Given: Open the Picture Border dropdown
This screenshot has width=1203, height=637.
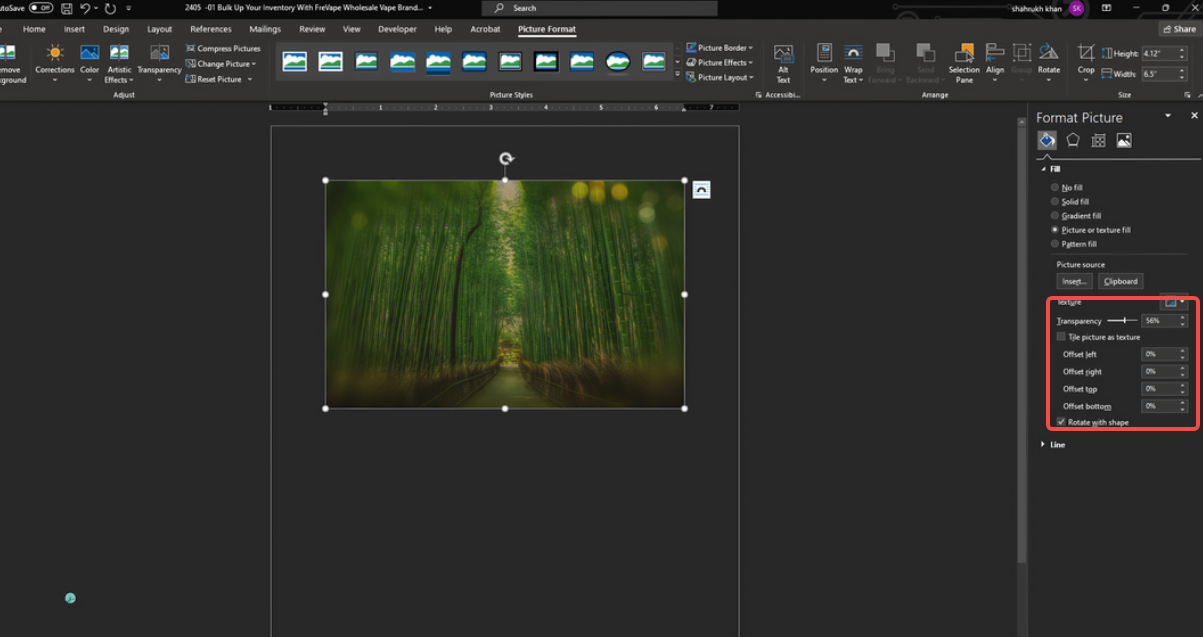Looking at the screenshot, I should click(720, 48).
